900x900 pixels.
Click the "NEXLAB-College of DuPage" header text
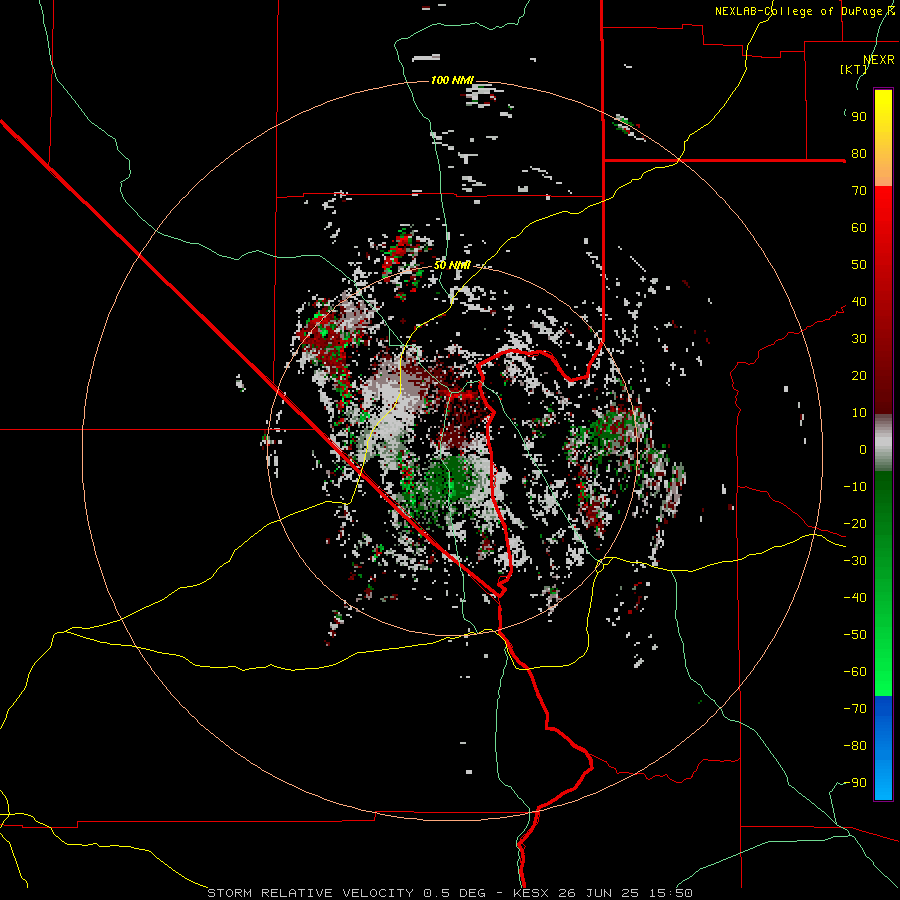(x=799, y=11)
